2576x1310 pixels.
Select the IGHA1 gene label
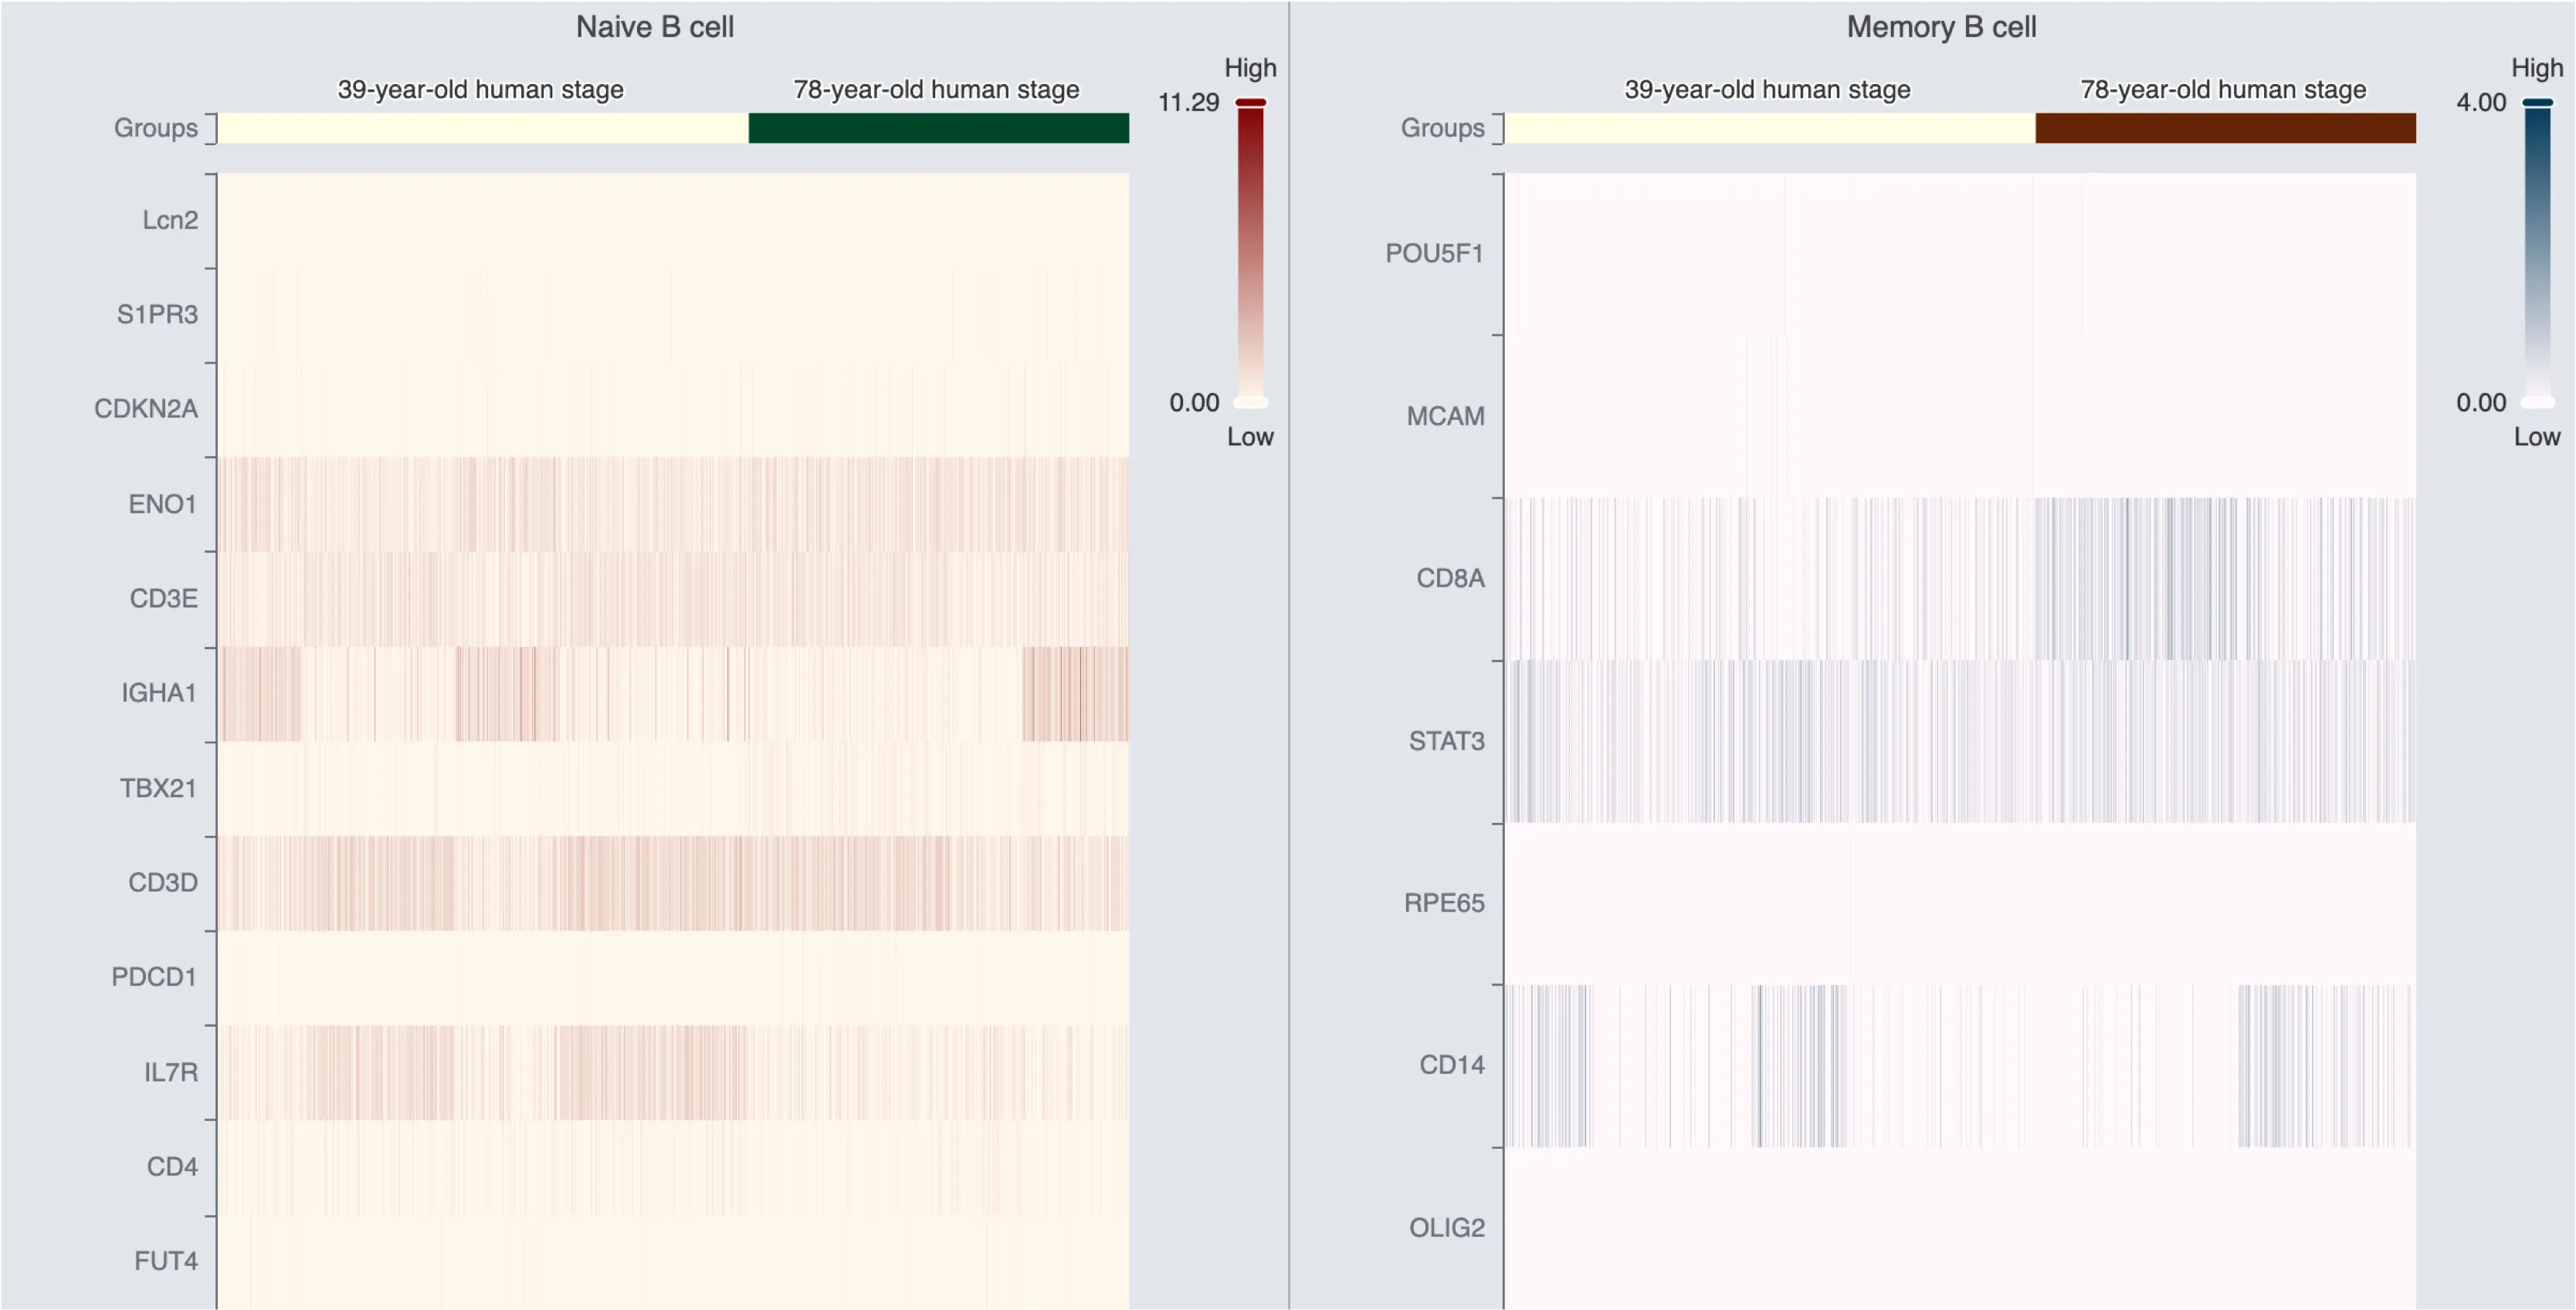pyautogui.click(x=159, y=692)
